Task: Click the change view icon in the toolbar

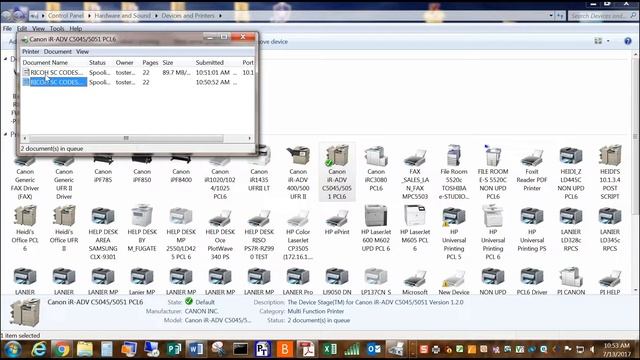Action: [x=598, y=41]
